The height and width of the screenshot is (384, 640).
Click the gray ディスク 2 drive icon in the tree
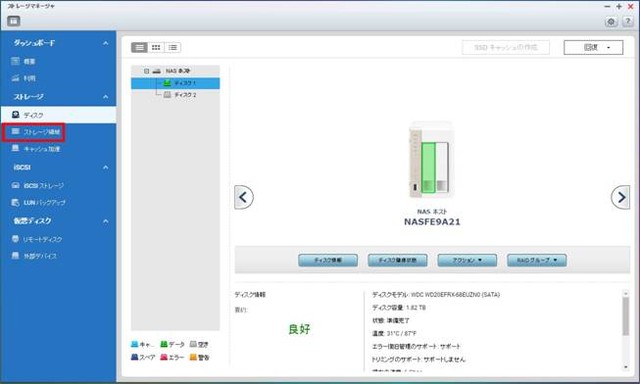click(x=167, y=95)
